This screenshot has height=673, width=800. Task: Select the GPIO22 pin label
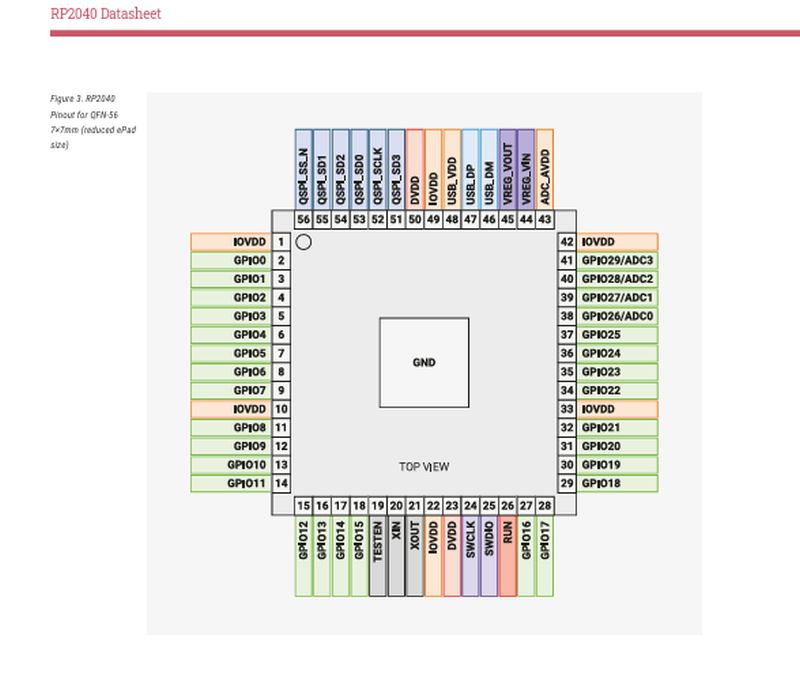pos(617,390)
